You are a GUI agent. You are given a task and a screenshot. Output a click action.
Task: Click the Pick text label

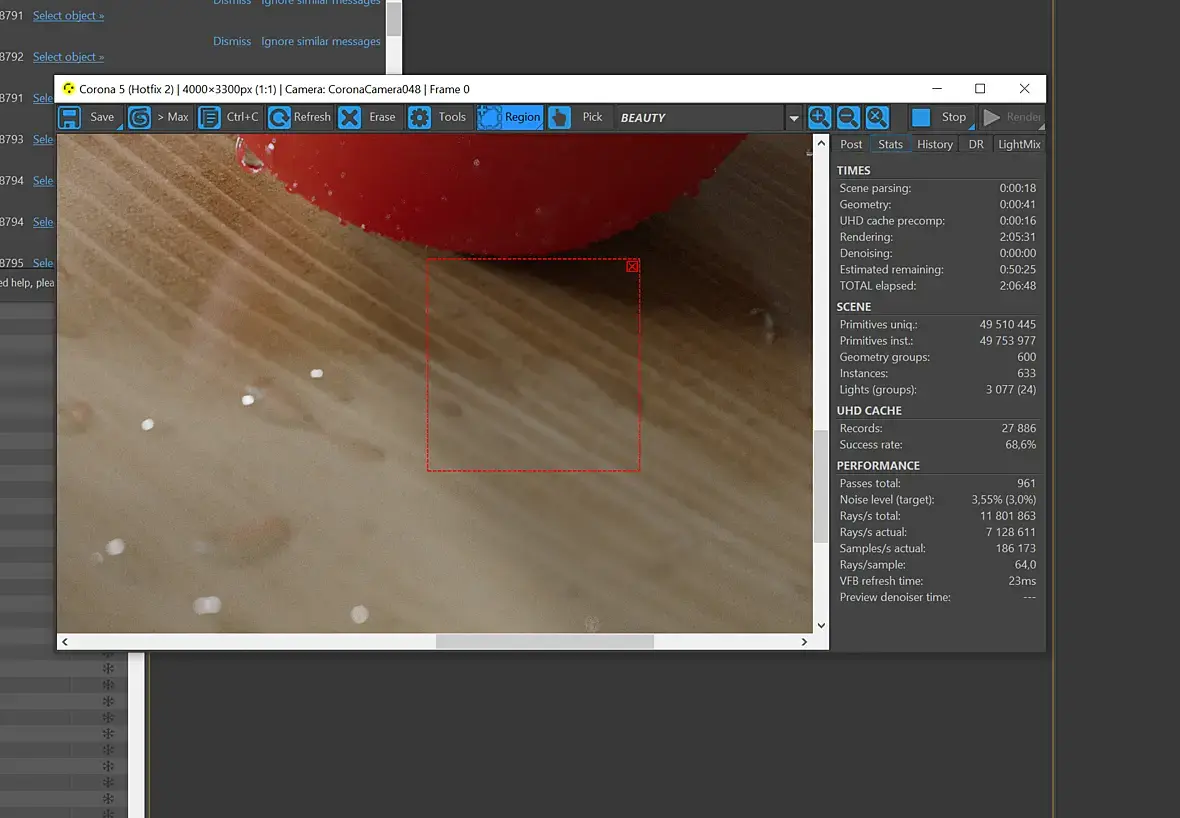[592, 117]
